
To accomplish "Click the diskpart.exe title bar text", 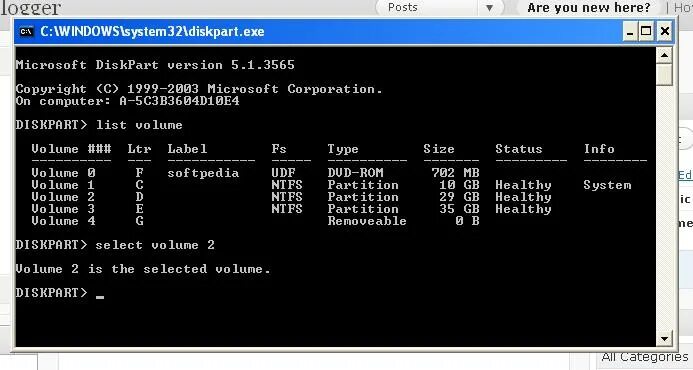I will pos(152,31).
